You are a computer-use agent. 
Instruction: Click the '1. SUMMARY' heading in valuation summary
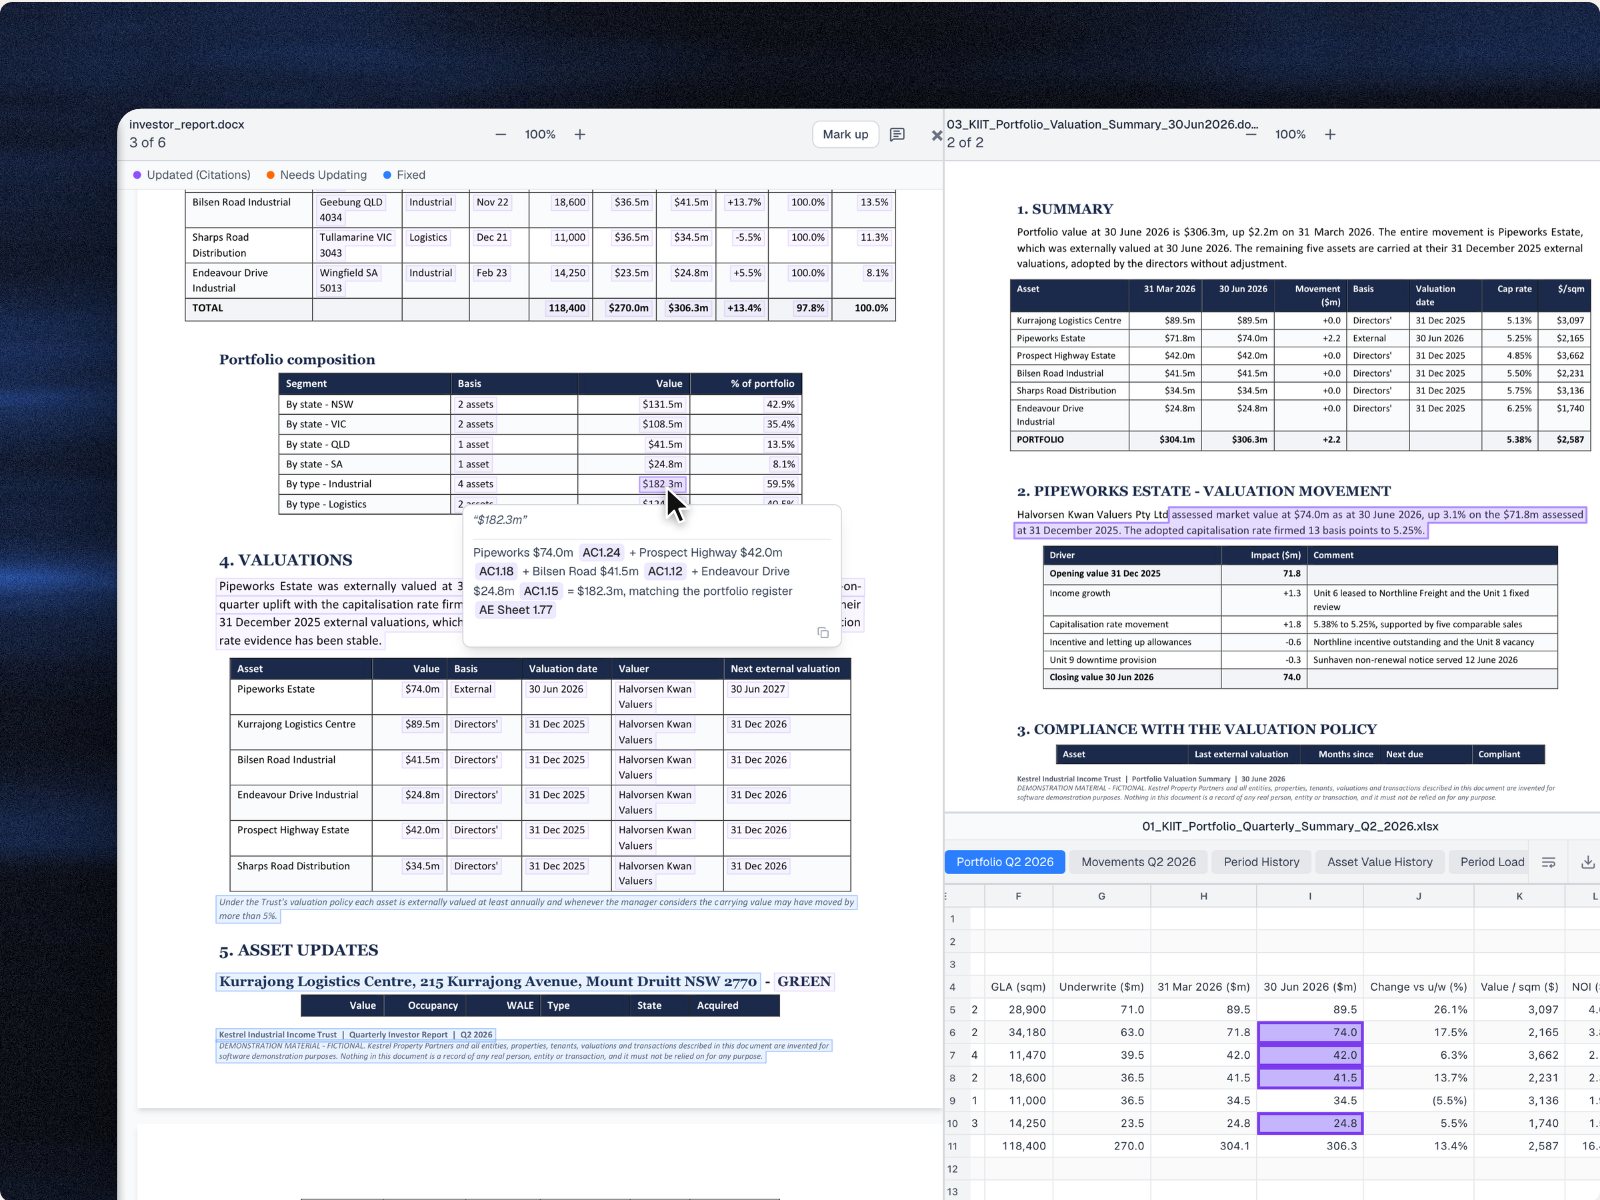point(1065,209)
